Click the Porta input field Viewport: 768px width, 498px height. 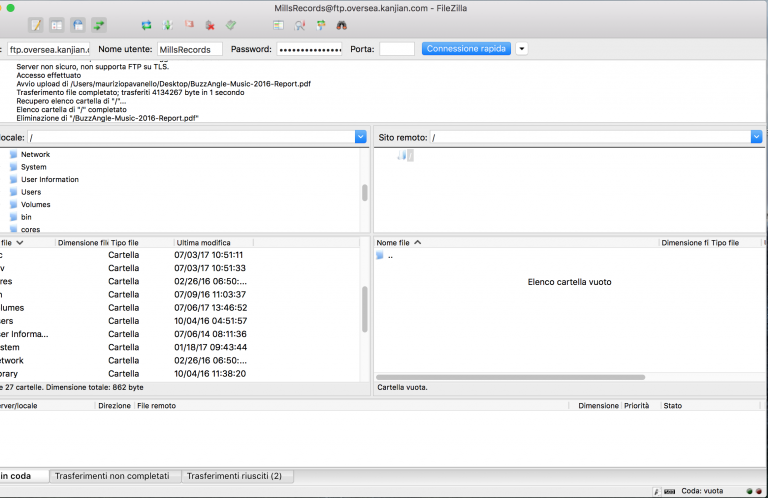click(x=397, y=49)
